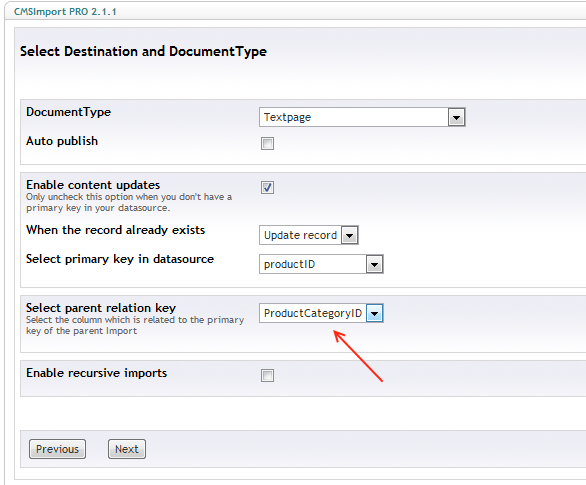Click the Enable recursive imports label
The image size is (586, 485).
(96, 373)
